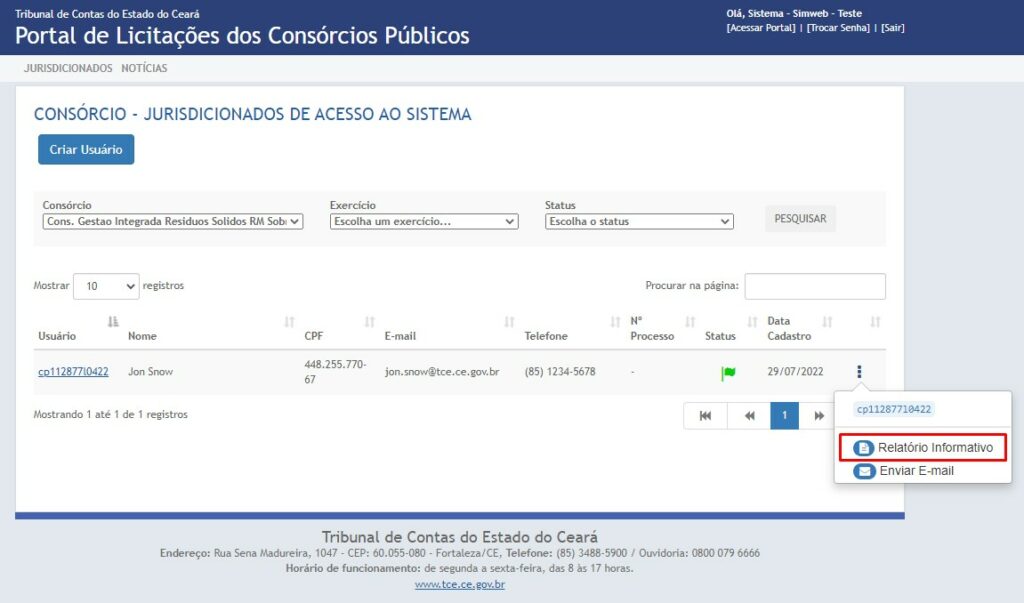
Task: Open the Jurisdicionados navigation menu
Action: click(68, 69)
